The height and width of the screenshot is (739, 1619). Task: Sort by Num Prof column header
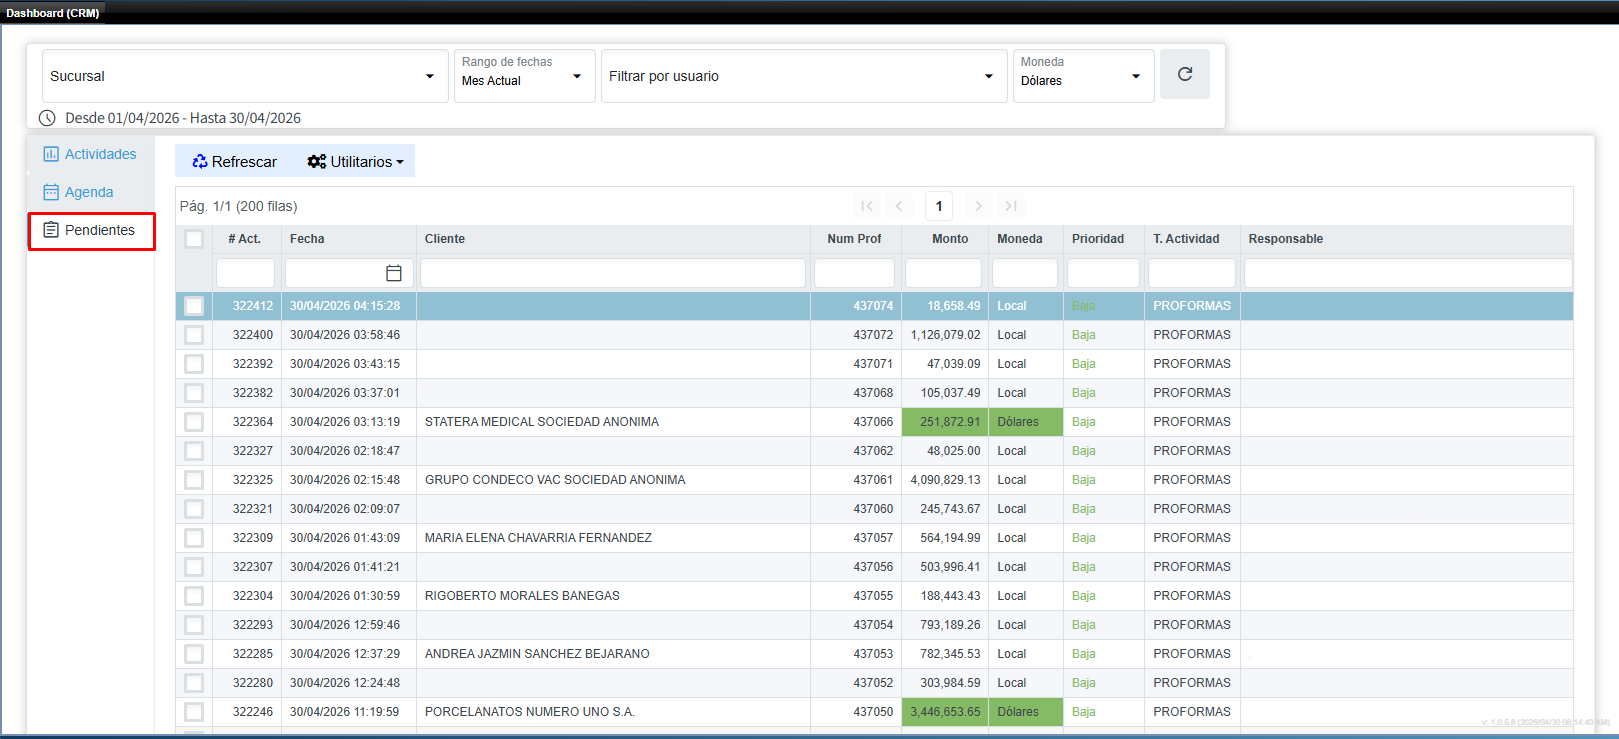855,239
